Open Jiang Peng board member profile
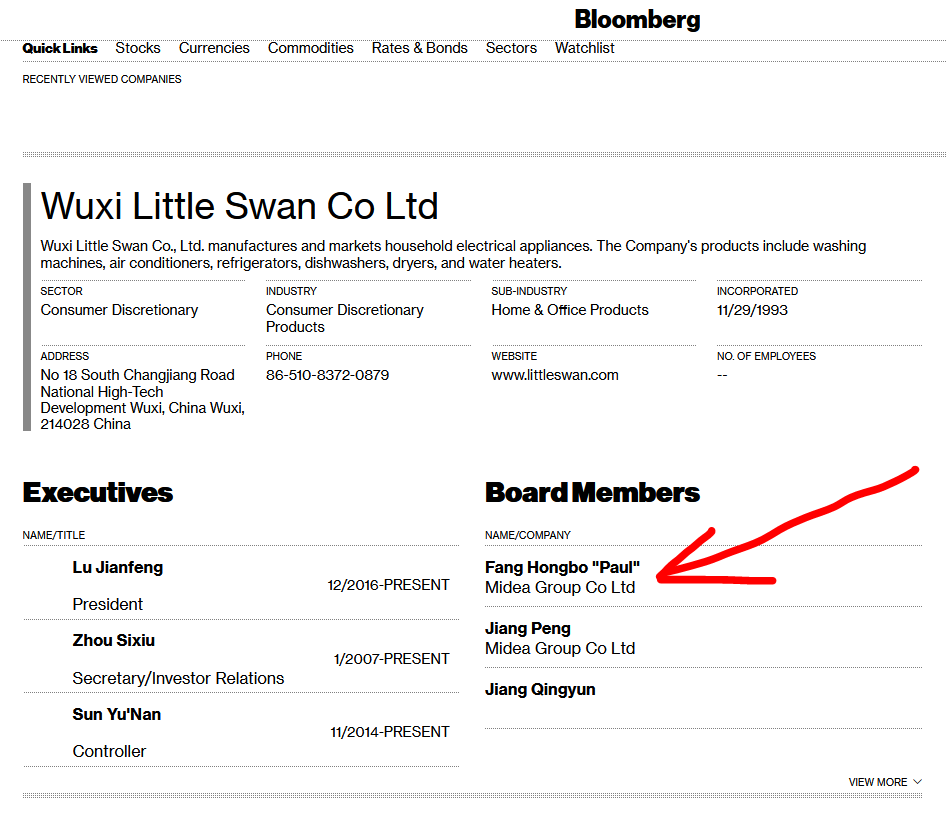The width and height of the screenshot is (947, 819). [x=528, y=628]
